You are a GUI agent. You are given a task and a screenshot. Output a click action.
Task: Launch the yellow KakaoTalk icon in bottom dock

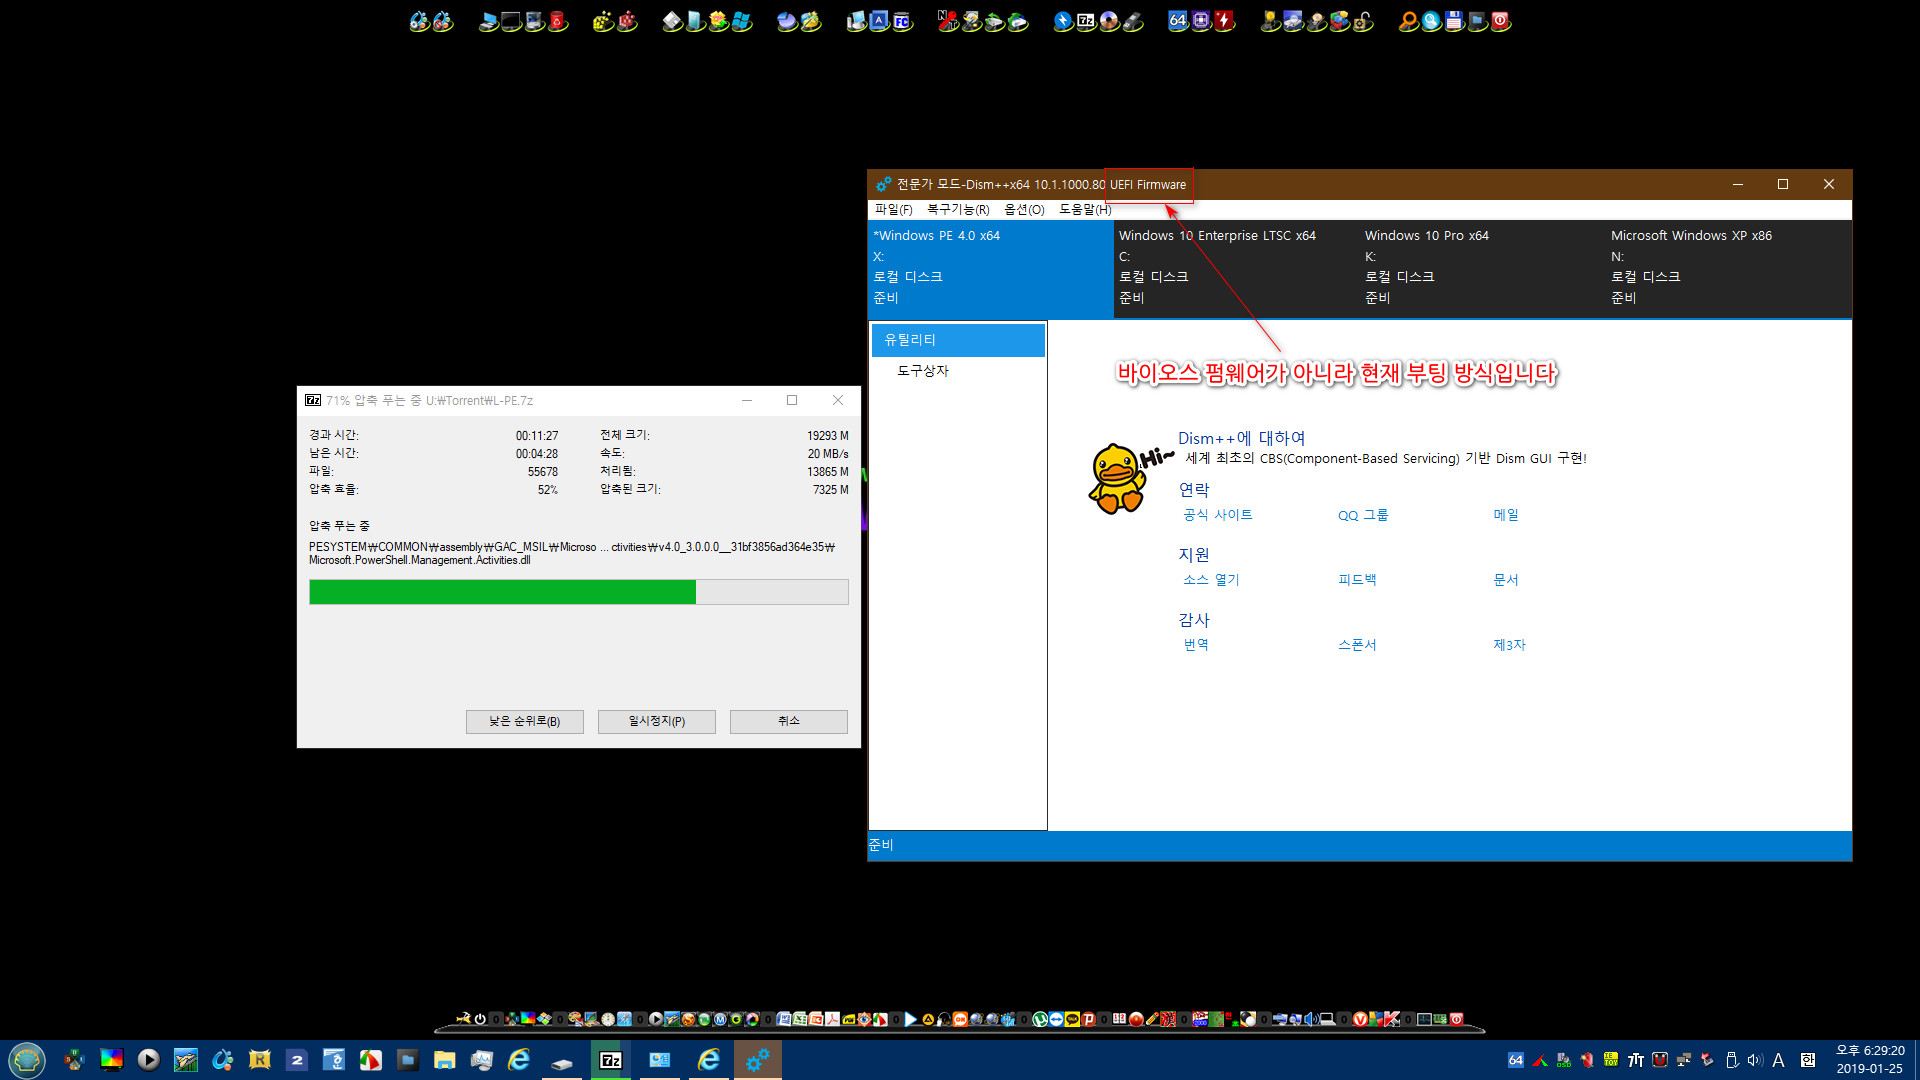pos(1072,1019)
